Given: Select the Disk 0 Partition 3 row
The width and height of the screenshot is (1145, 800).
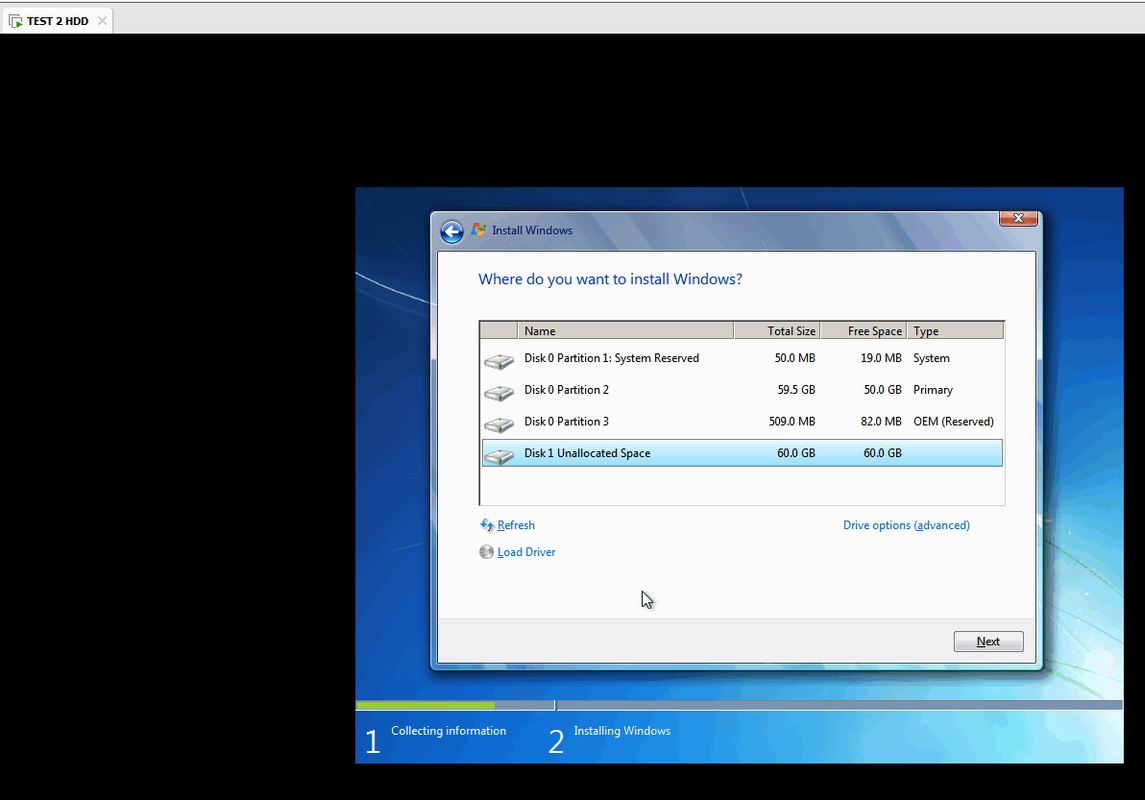Looking at the screenshot, I should [741, 421].
